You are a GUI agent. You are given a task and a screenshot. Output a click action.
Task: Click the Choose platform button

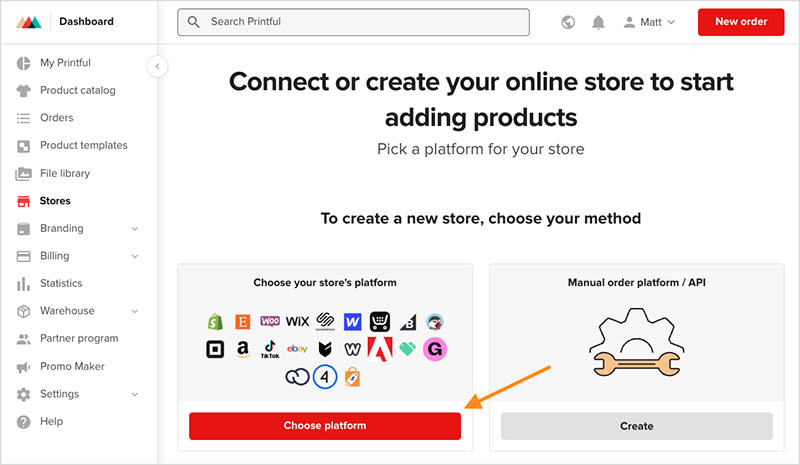point(324,426)
